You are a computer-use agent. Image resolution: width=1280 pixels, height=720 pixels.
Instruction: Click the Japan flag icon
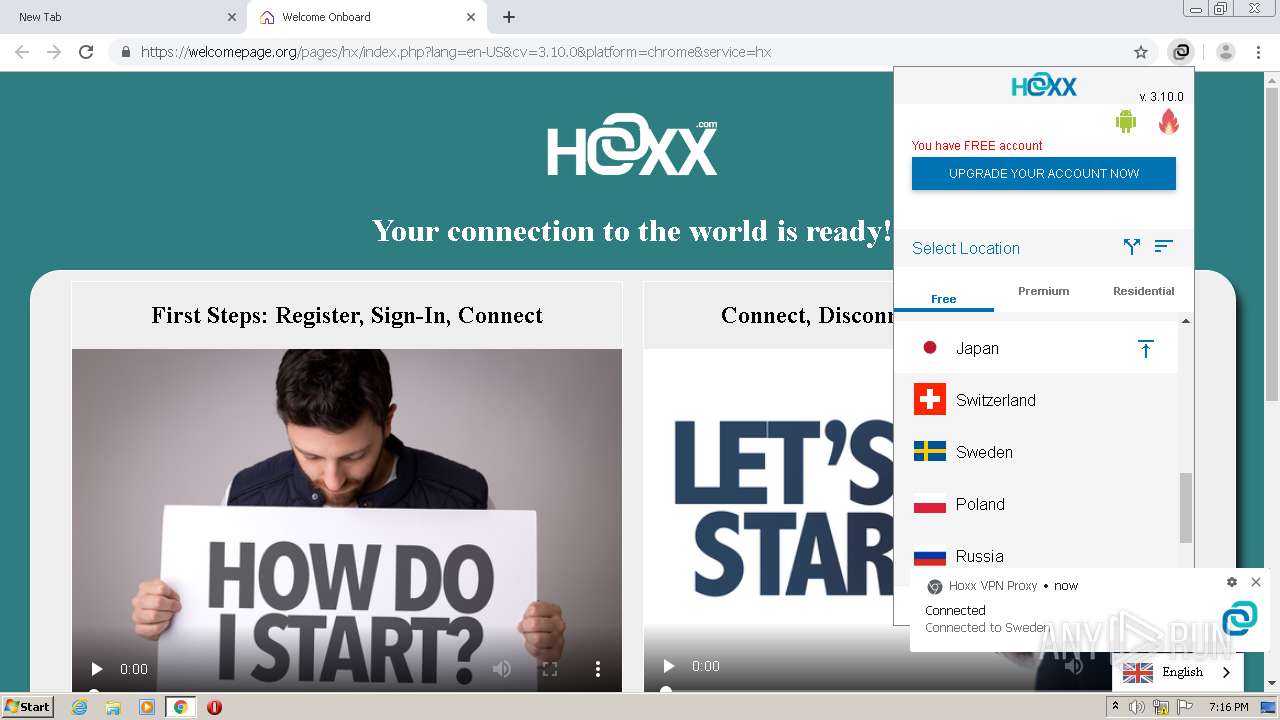pyautogui.click(x=930, y=348)
